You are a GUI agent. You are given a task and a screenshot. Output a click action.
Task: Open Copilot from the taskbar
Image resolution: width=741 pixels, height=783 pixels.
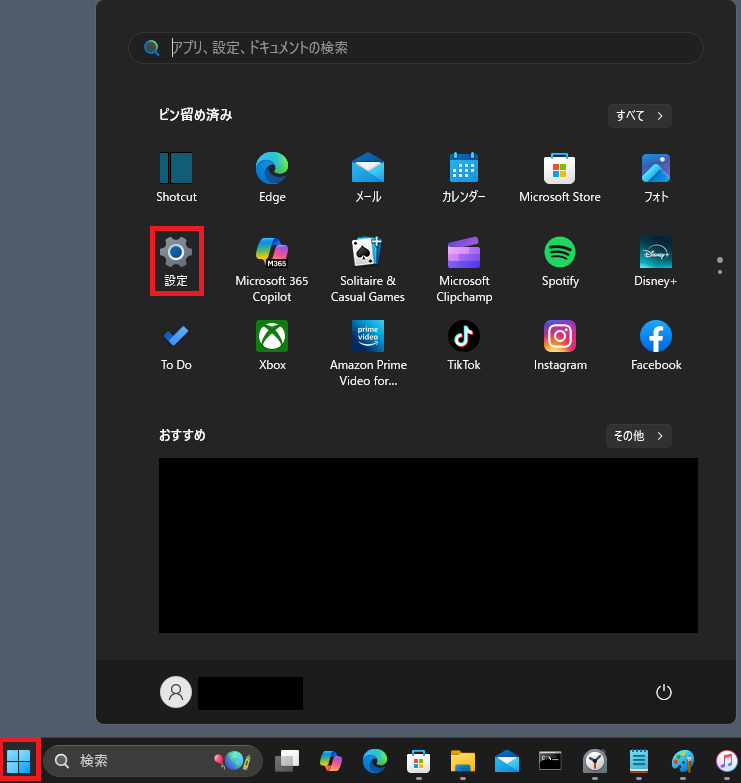(x=331, y=761)
